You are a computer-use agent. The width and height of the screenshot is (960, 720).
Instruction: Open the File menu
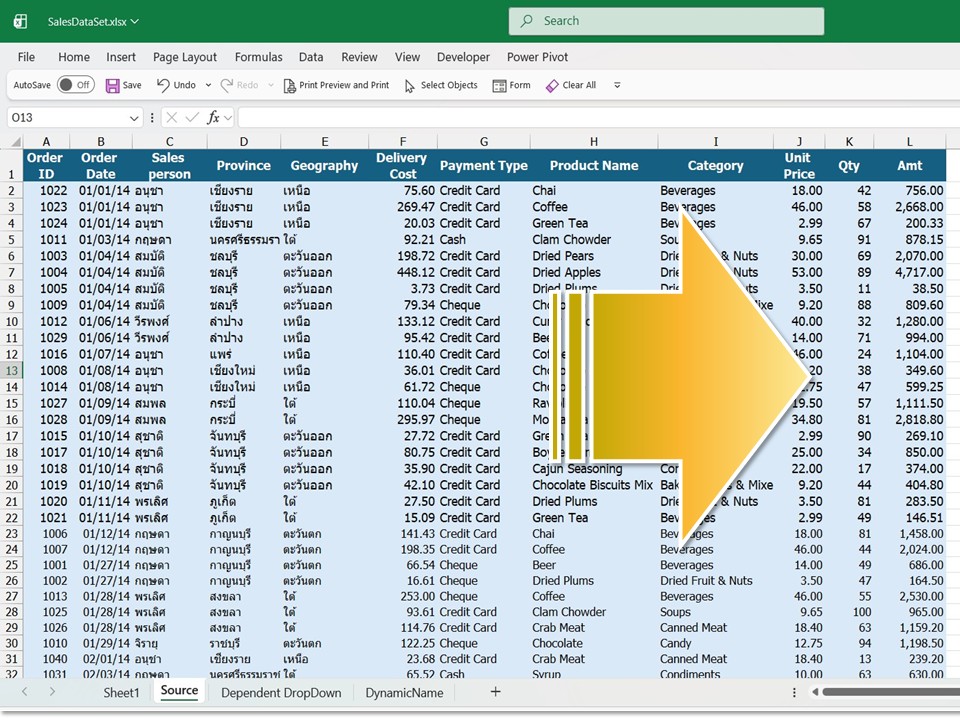coord(26,57)
